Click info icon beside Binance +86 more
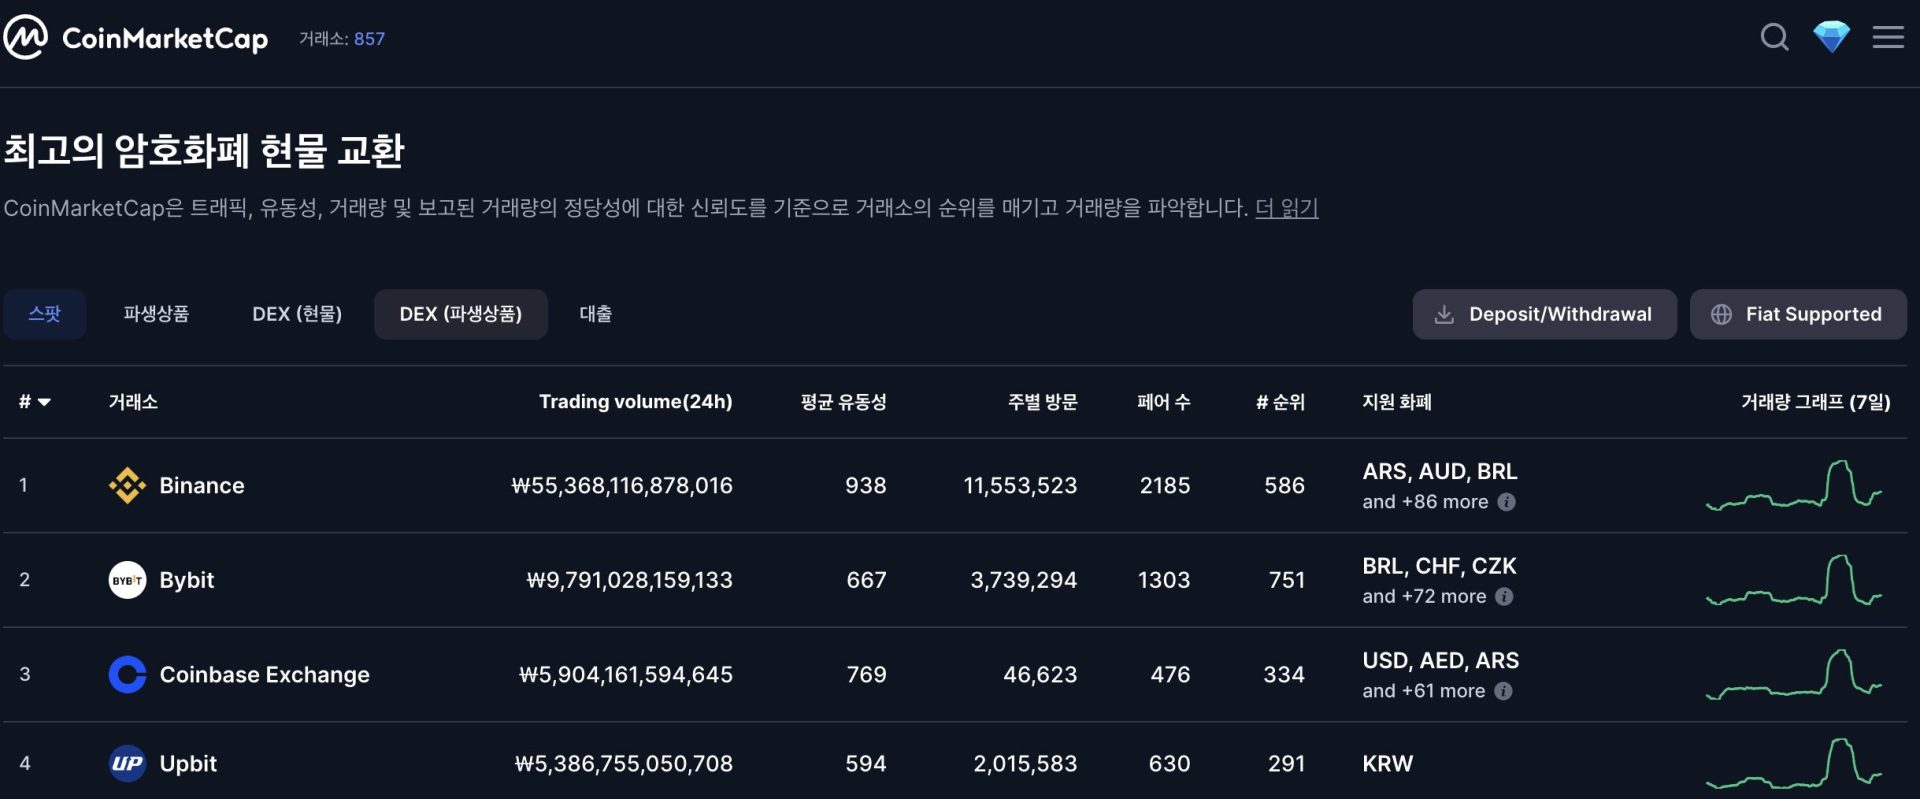Viewport: 1920px width, 799px height. [x=1507, y=502]
